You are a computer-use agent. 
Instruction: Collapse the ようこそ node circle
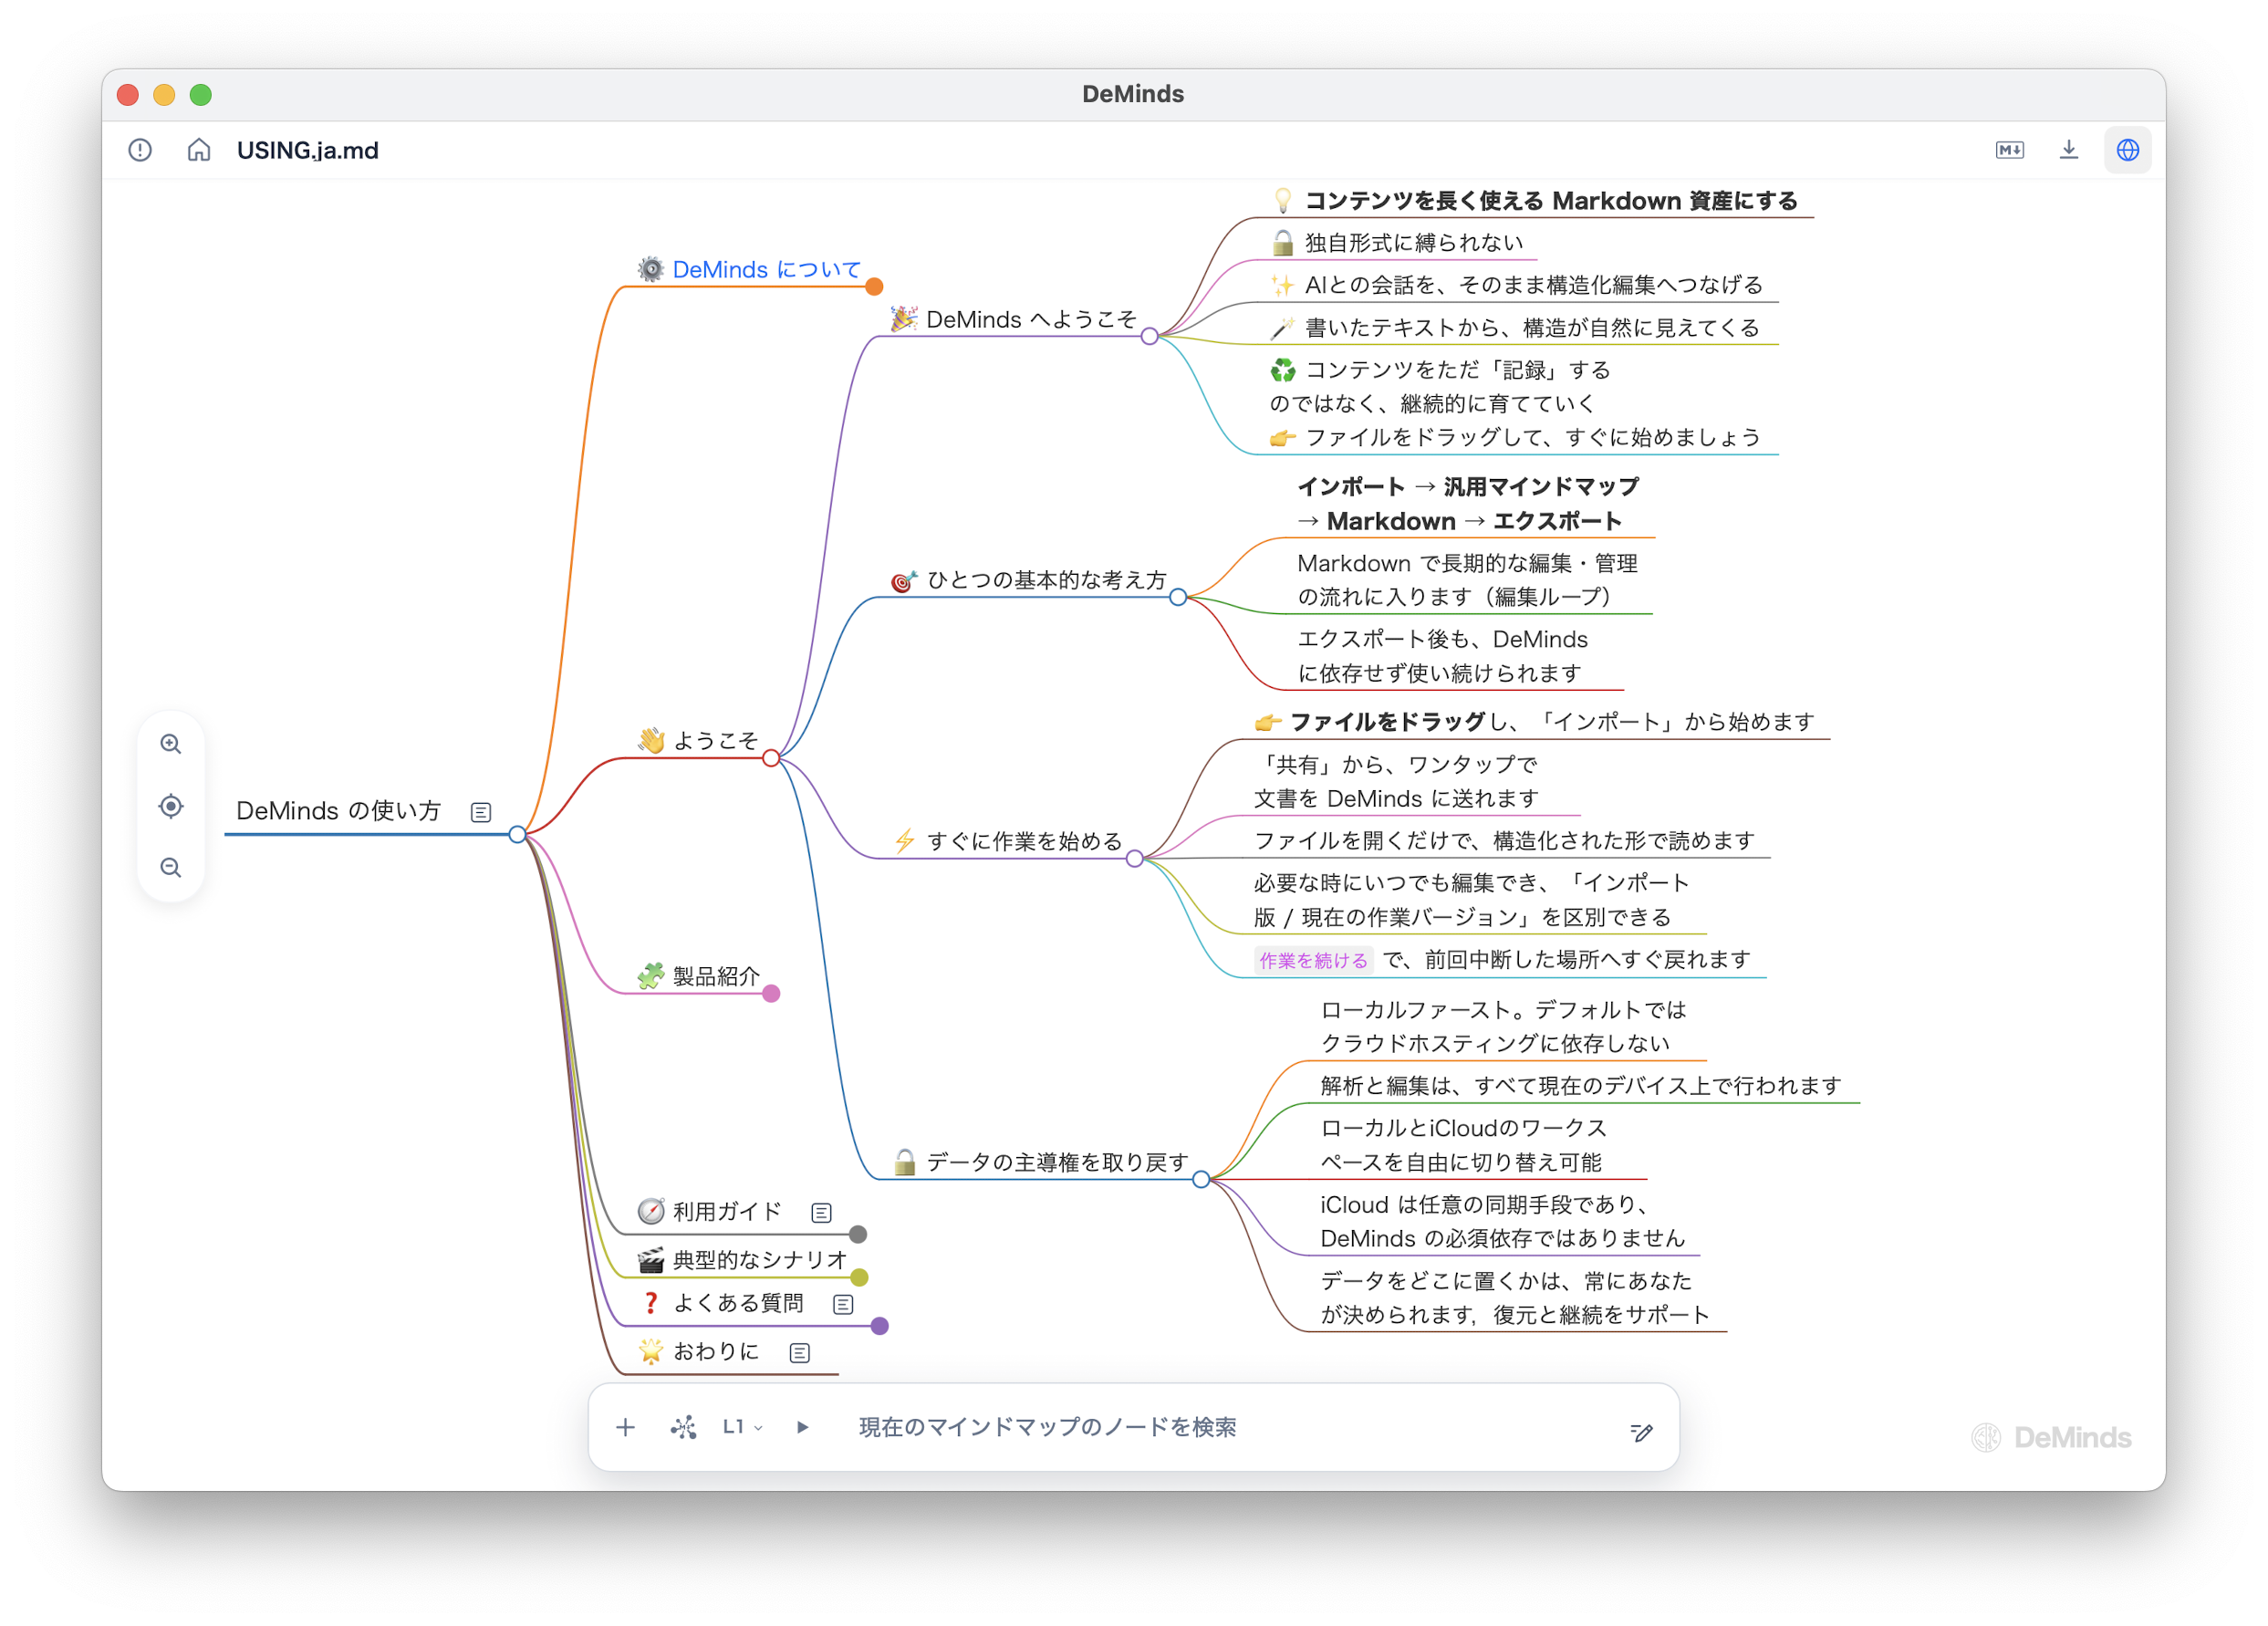tap(771, 758)
